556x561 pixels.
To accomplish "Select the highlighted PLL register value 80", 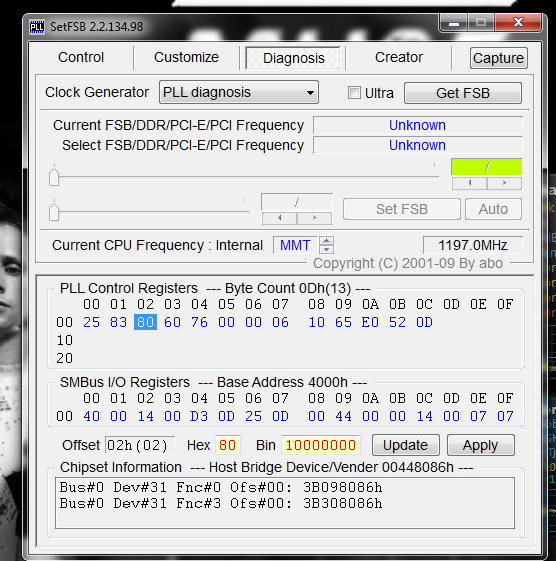I will (x=145, y=322).
